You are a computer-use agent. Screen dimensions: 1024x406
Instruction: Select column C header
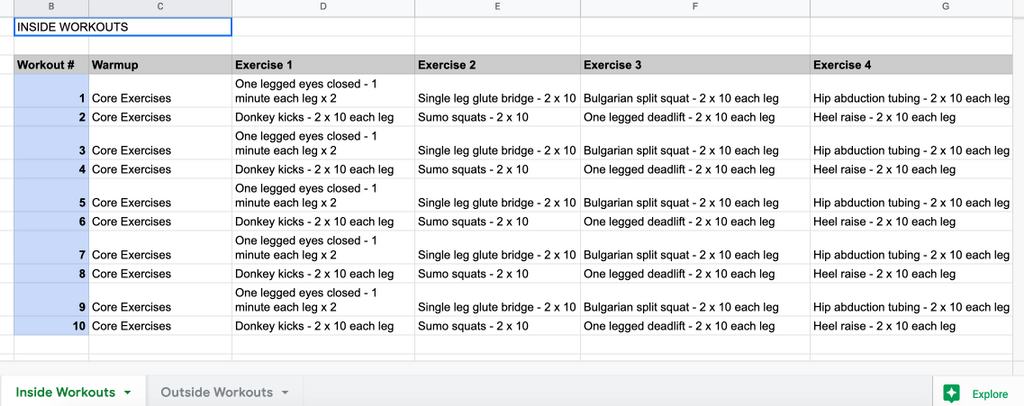coord(160,7)
